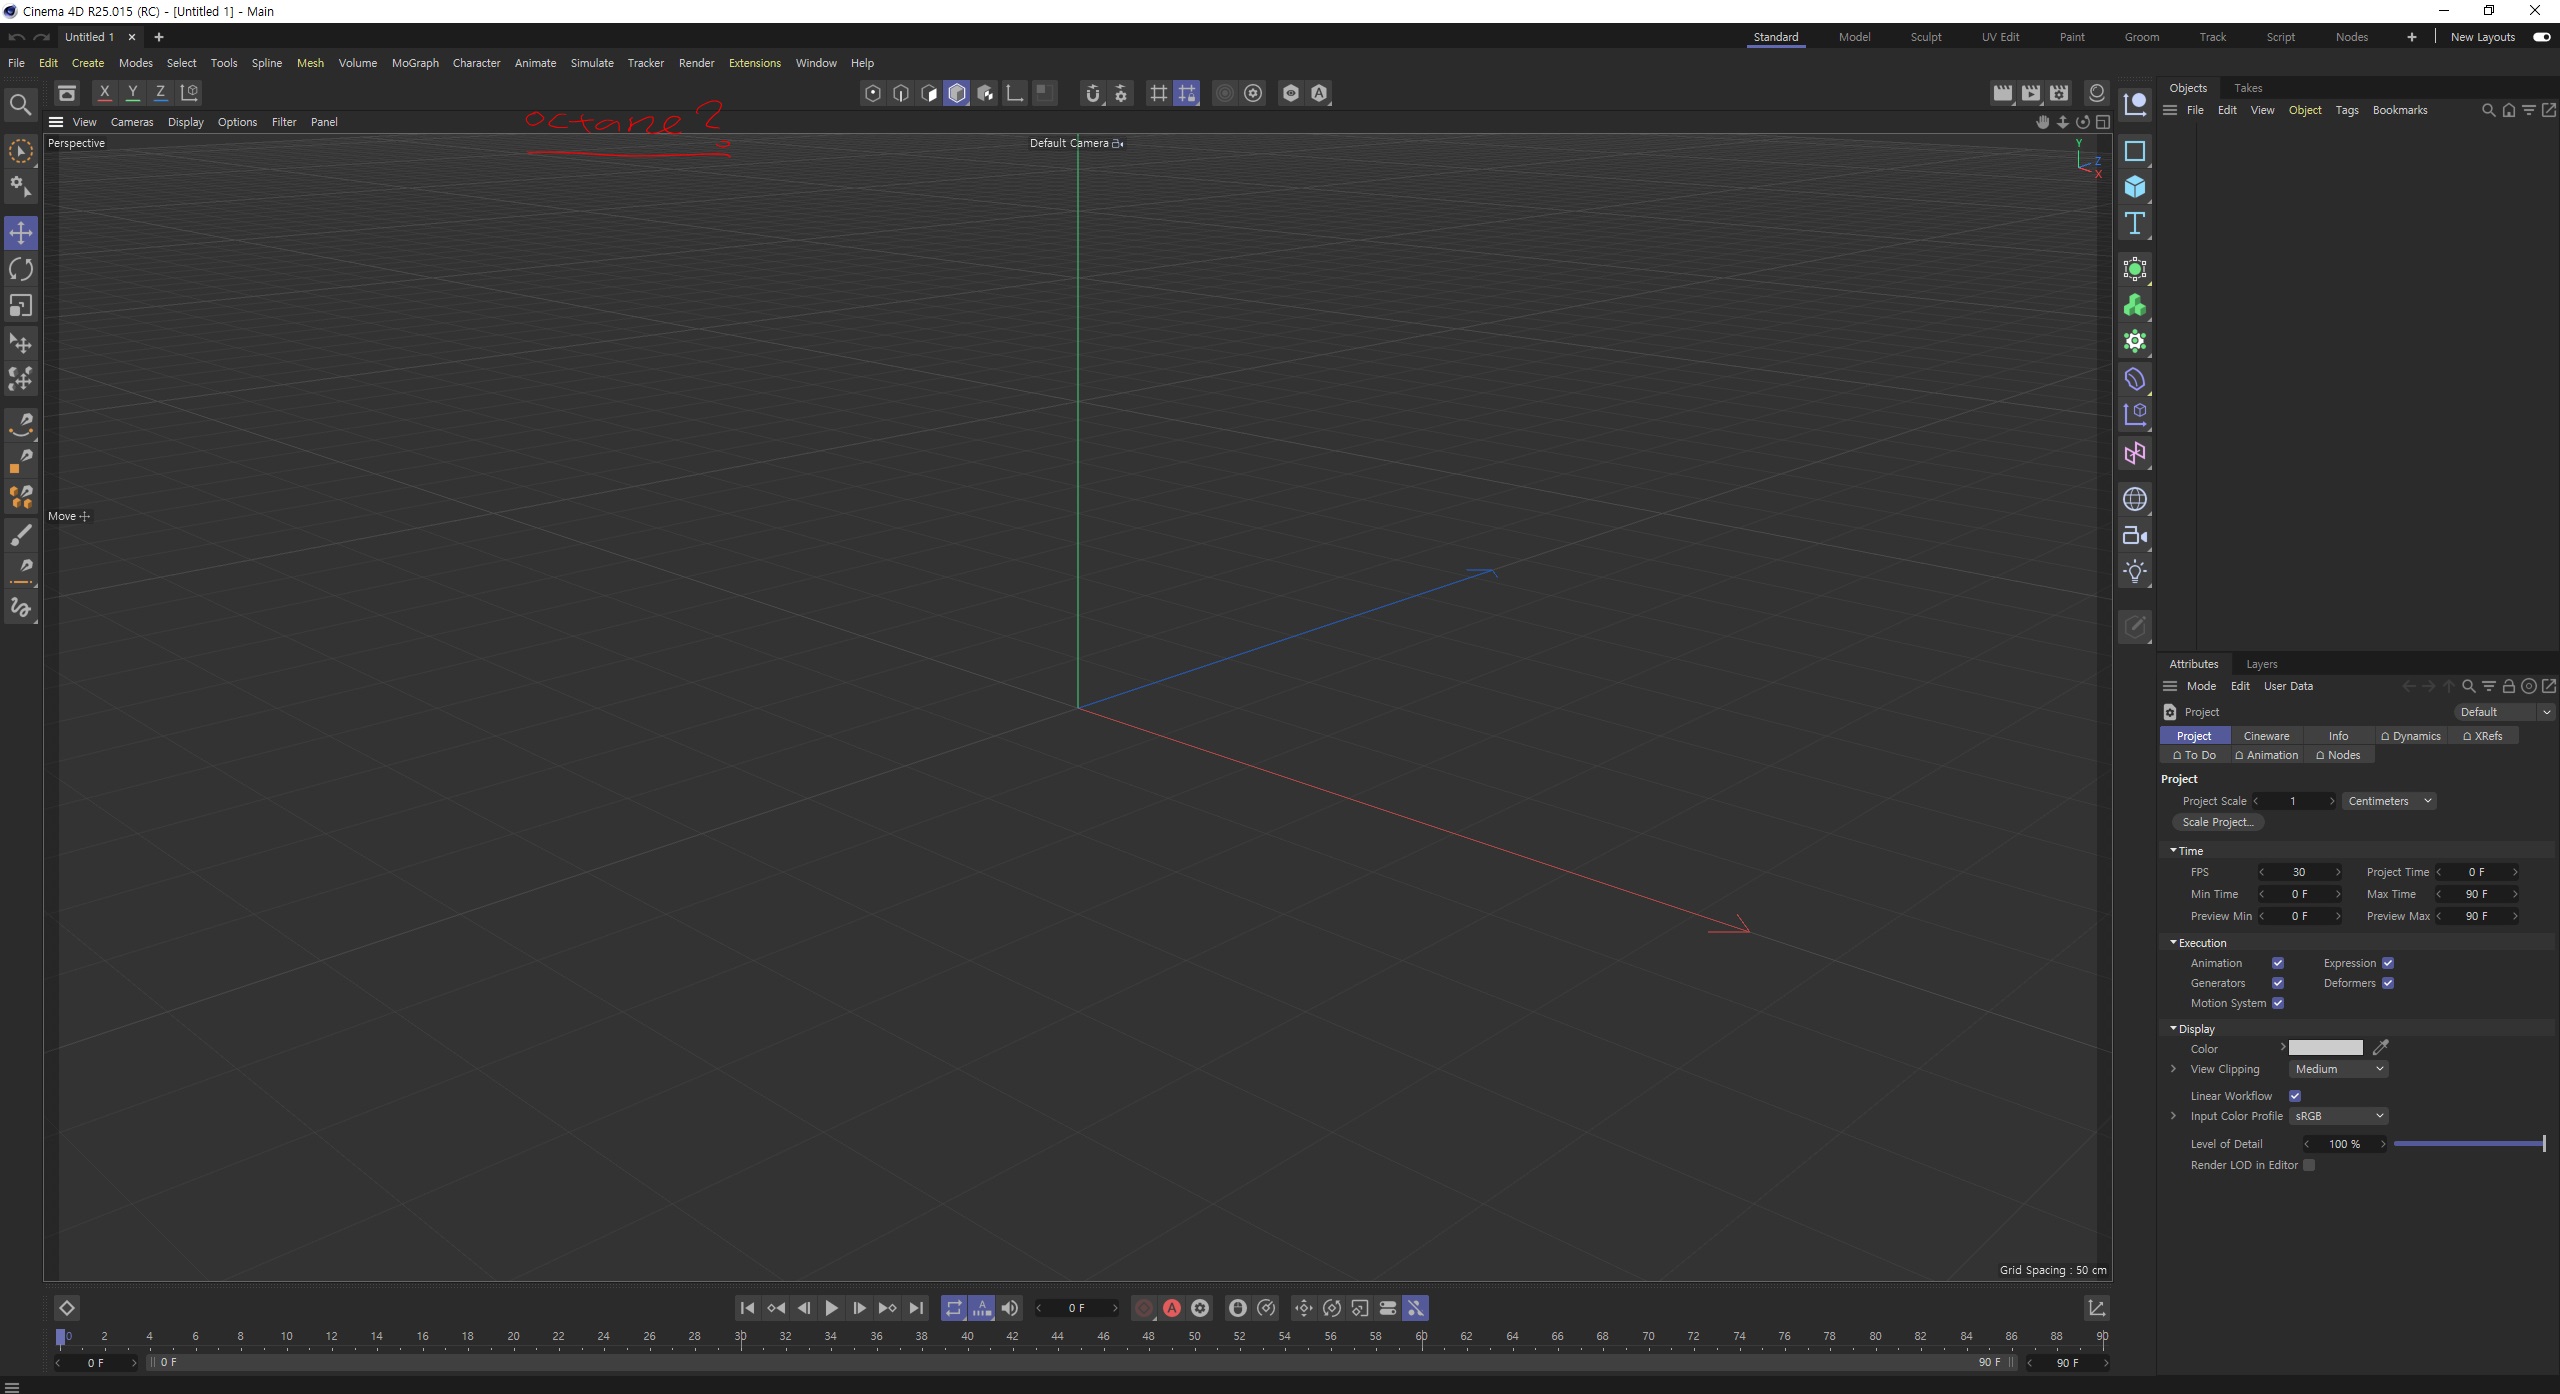This screenshot has height=1394, width=2560.
Task: Open the Layers panel tab
Action: [x=2261, y=664]
